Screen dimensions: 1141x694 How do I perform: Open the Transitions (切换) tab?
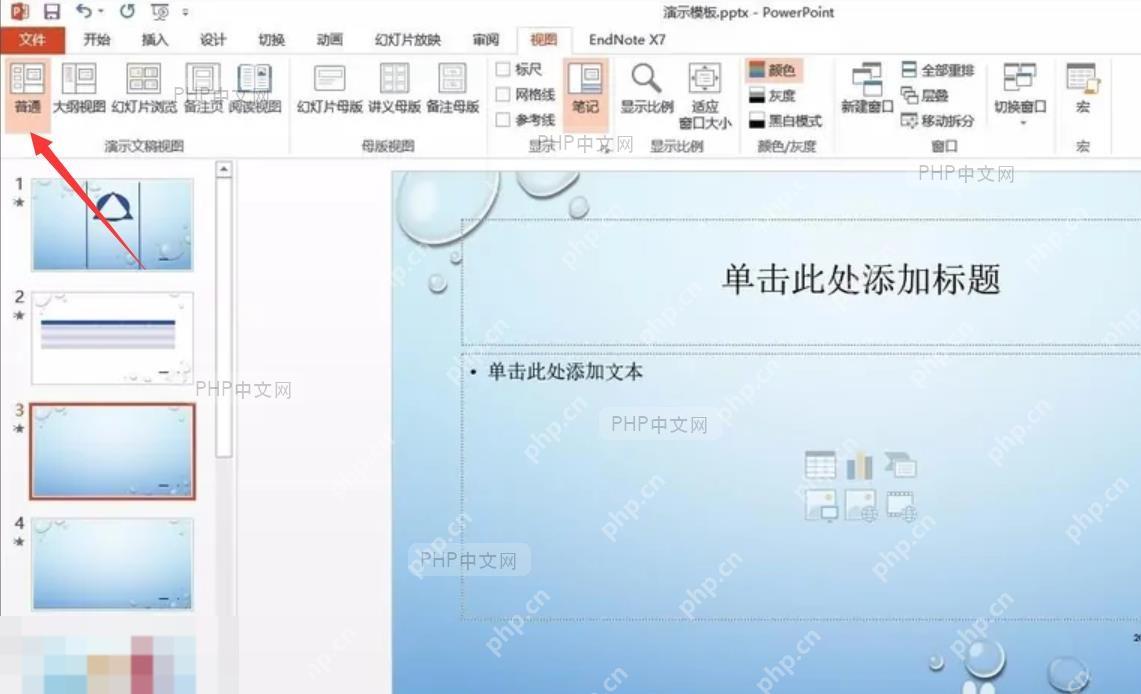click(x=271, y=40)
